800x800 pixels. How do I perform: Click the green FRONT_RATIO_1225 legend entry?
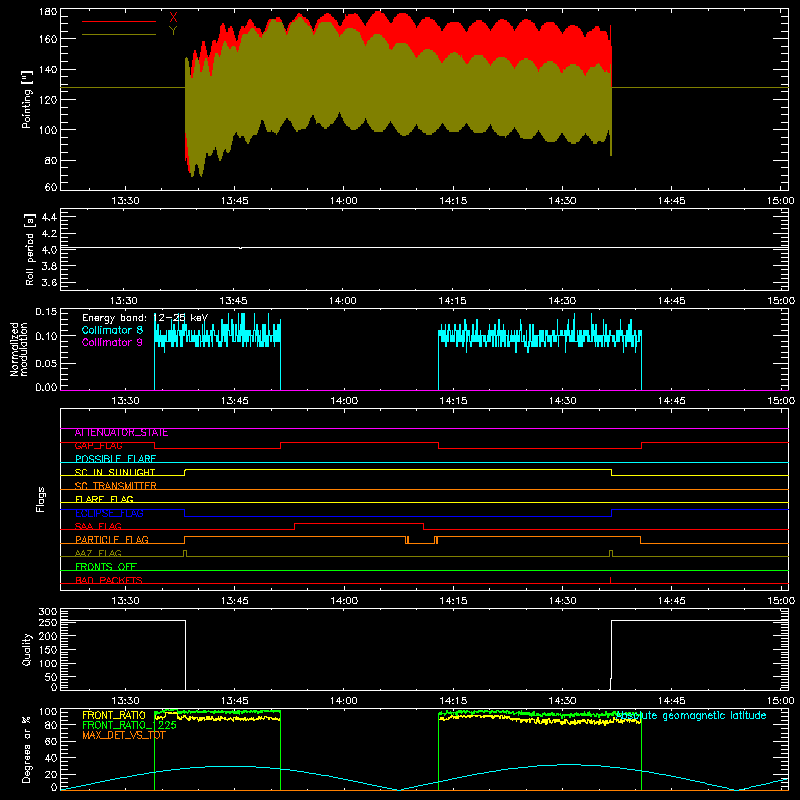[x=130, y=725]
